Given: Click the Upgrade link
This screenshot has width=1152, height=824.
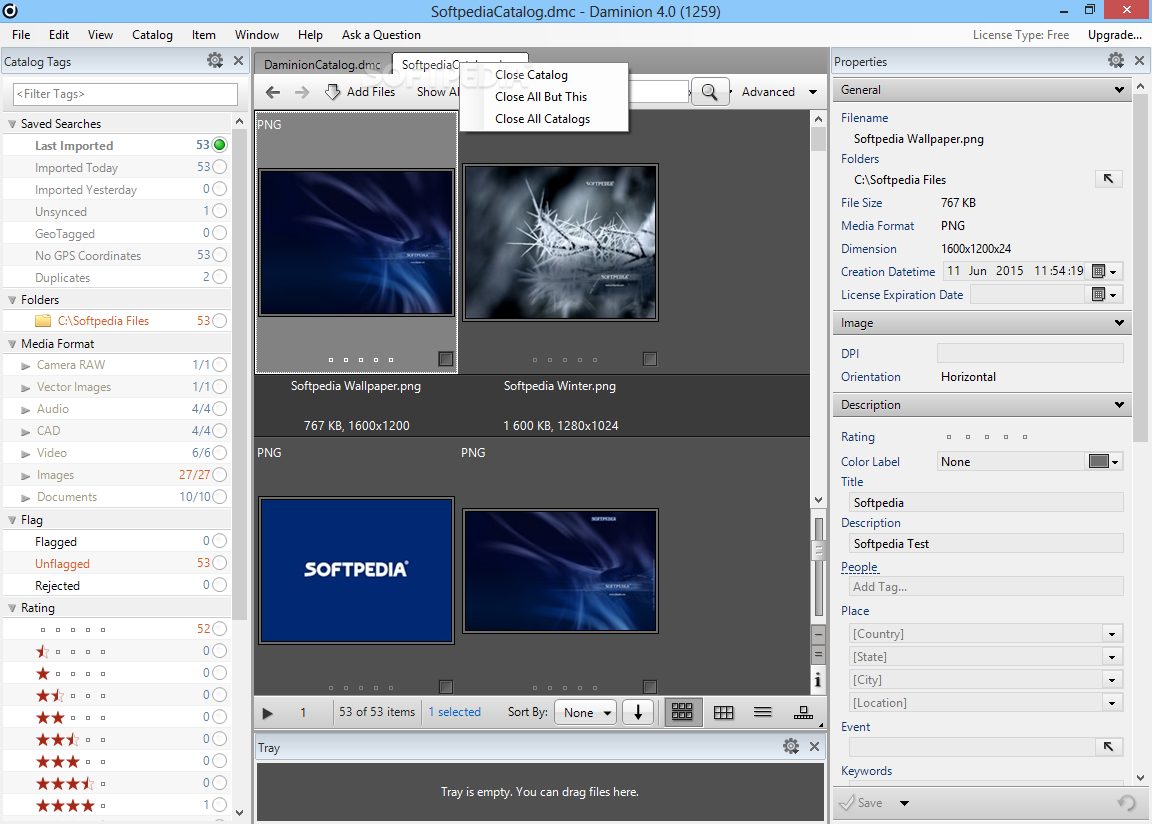Looking at the screenshot, I should tap(1115, 35).
